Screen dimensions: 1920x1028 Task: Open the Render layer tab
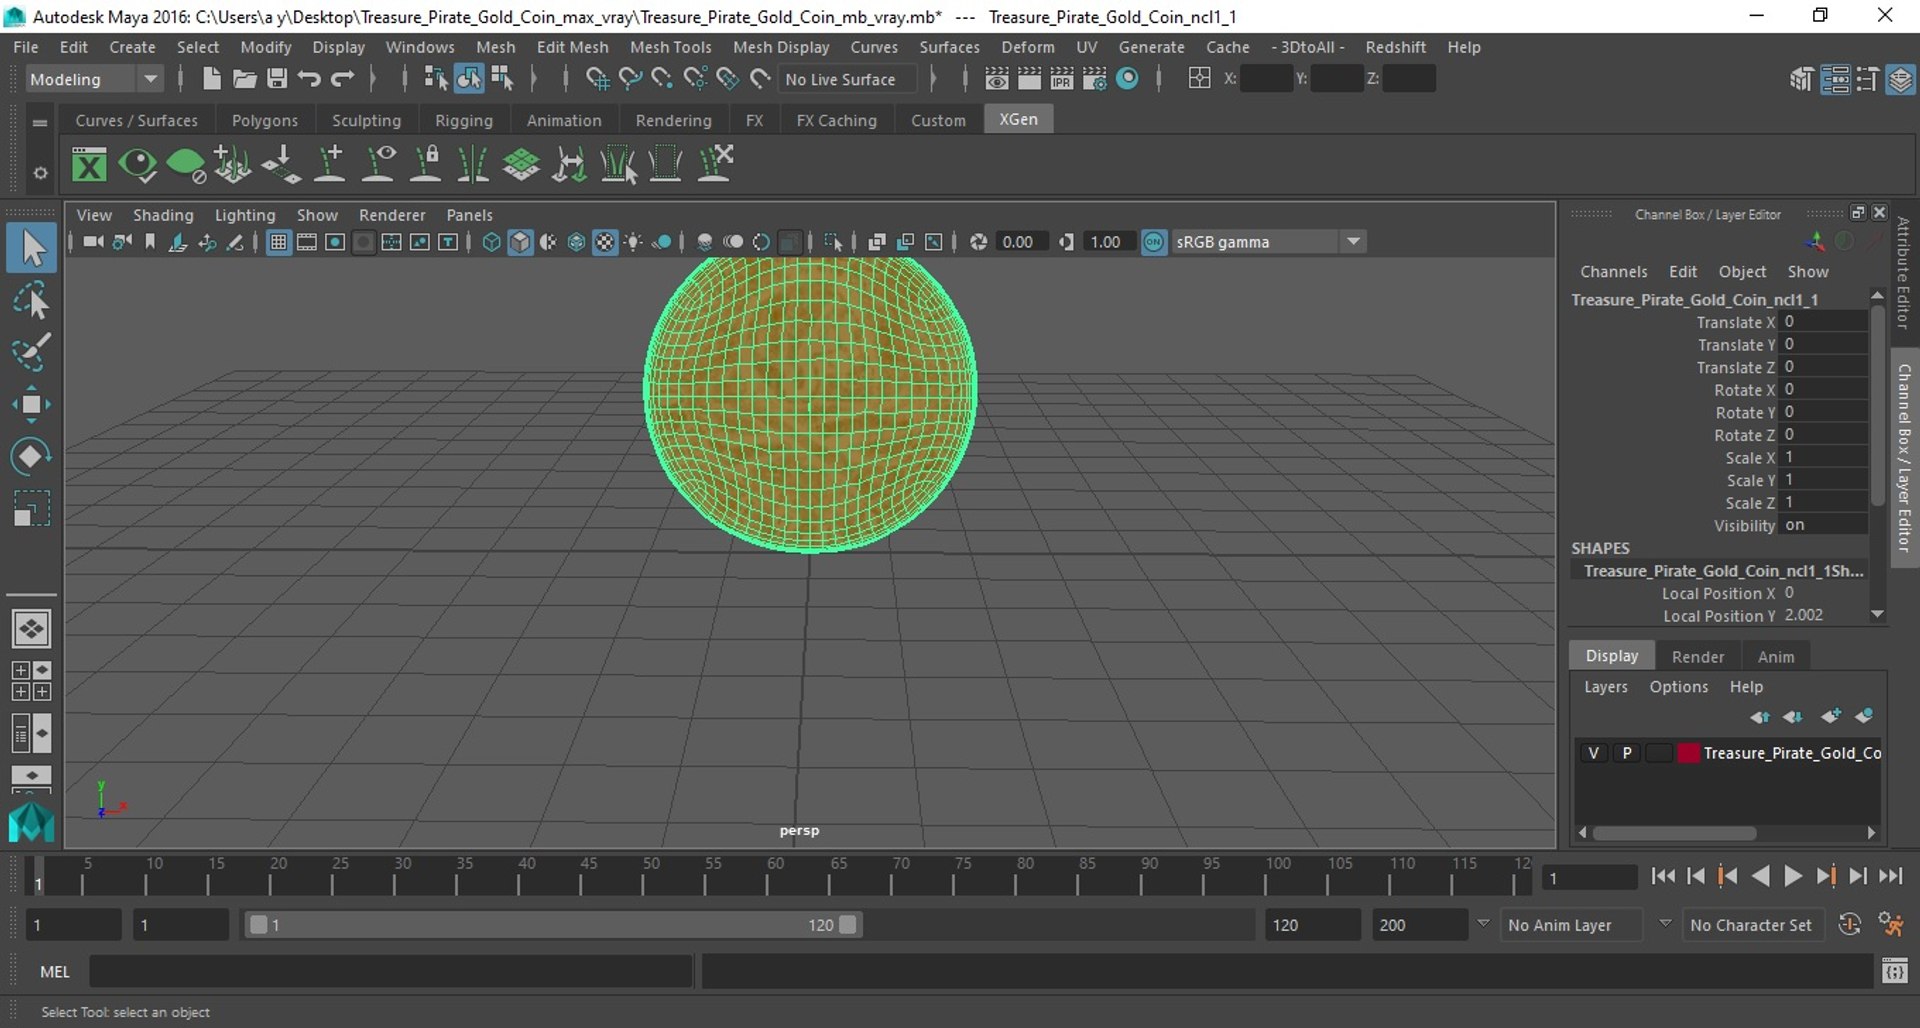pos(1698,657)
